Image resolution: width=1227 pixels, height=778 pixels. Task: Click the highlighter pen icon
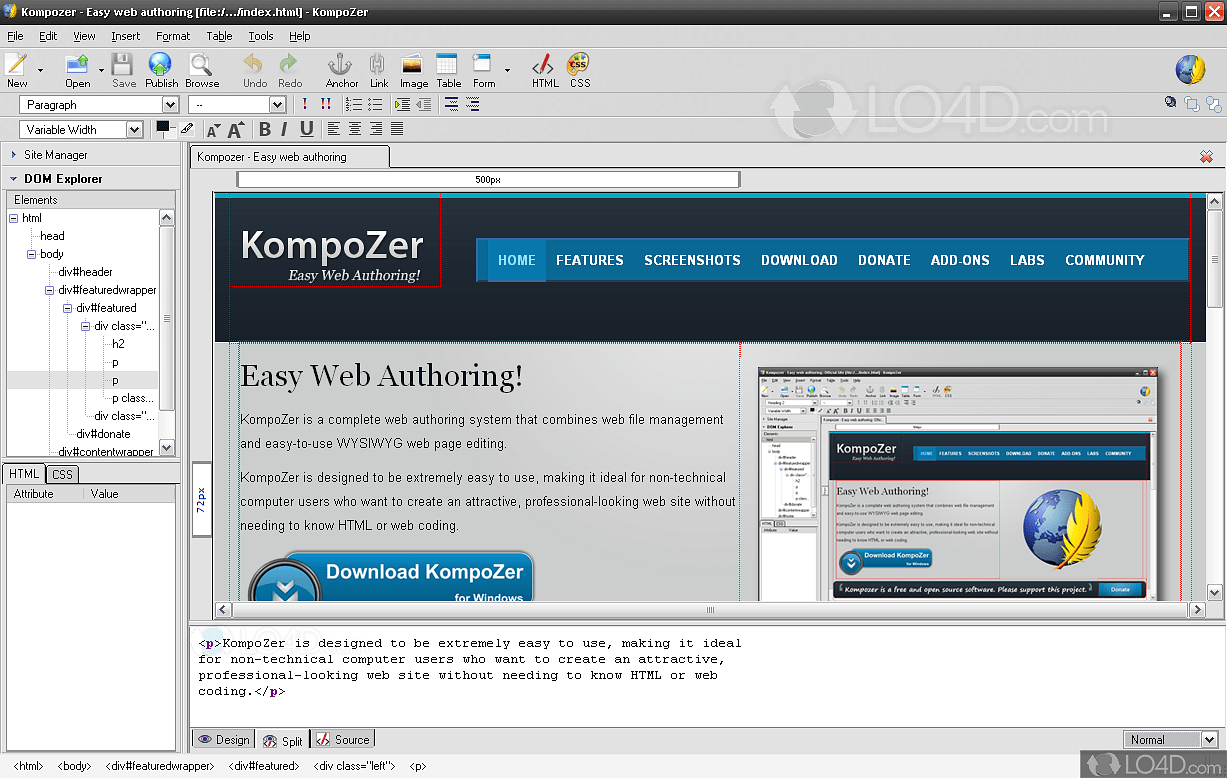click(x=187, y=129)
